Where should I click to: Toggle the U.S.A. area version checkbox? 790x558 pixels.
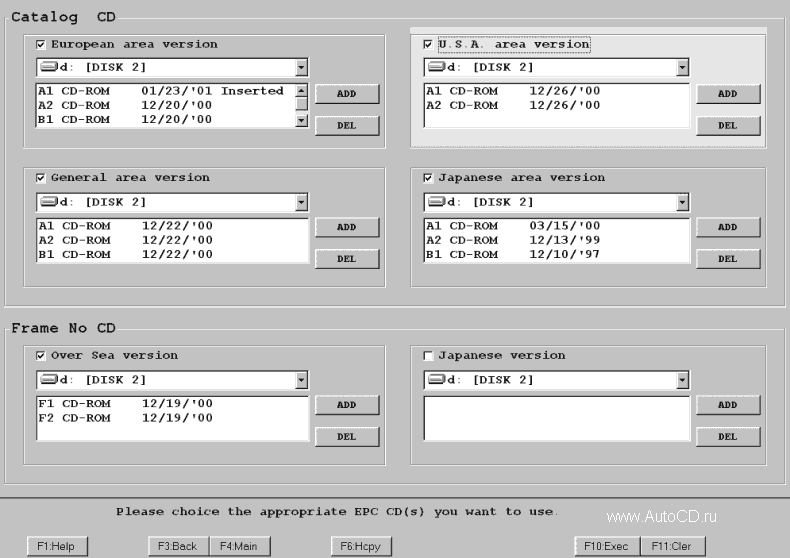pyautogui.click(x=429, y=44)
